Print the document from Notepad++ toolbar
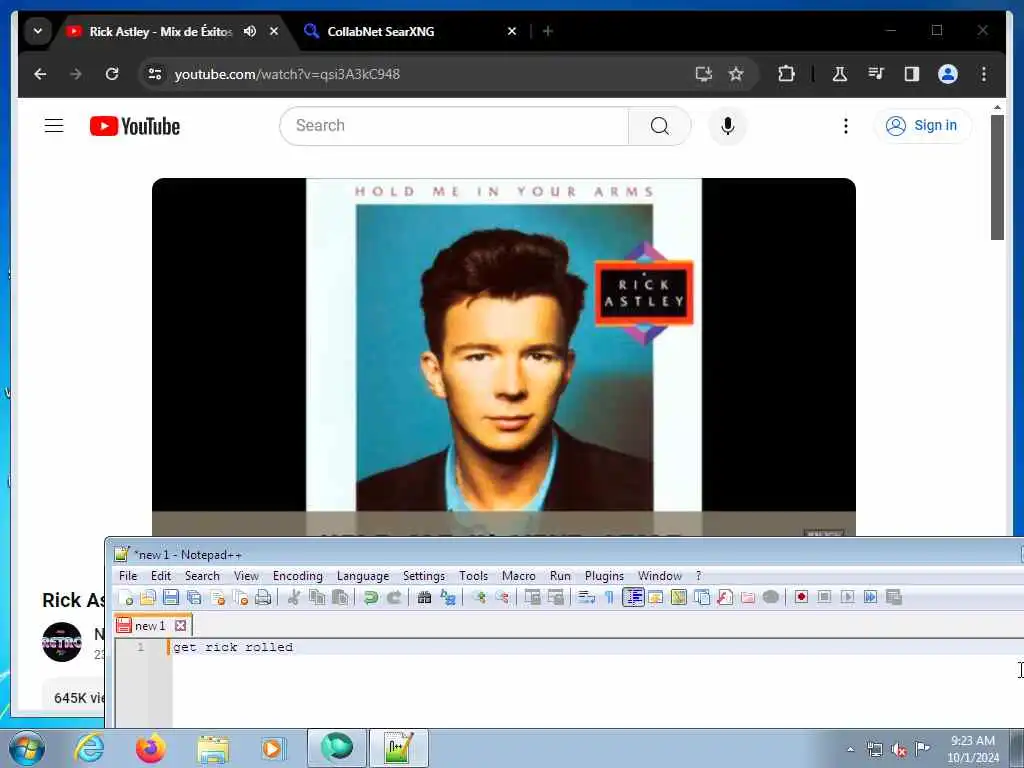This screenshot has height=768, width=1024. (263, 598)
